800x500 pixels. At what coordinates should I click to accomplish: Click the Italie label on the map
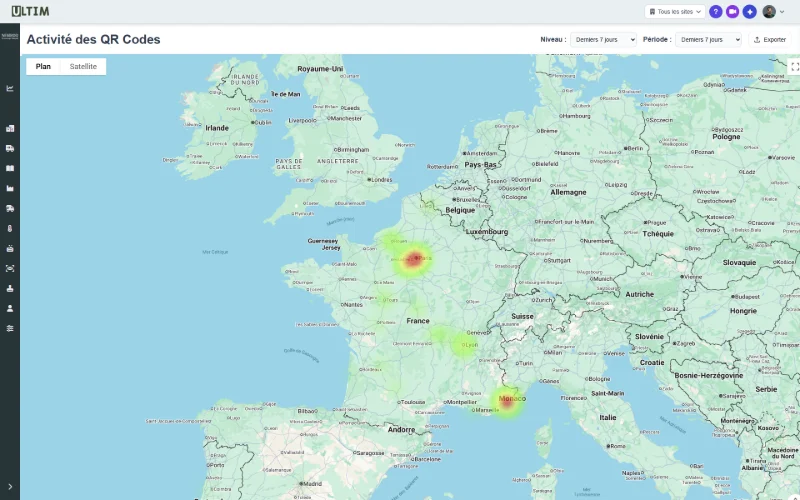[x=608, y=417]
